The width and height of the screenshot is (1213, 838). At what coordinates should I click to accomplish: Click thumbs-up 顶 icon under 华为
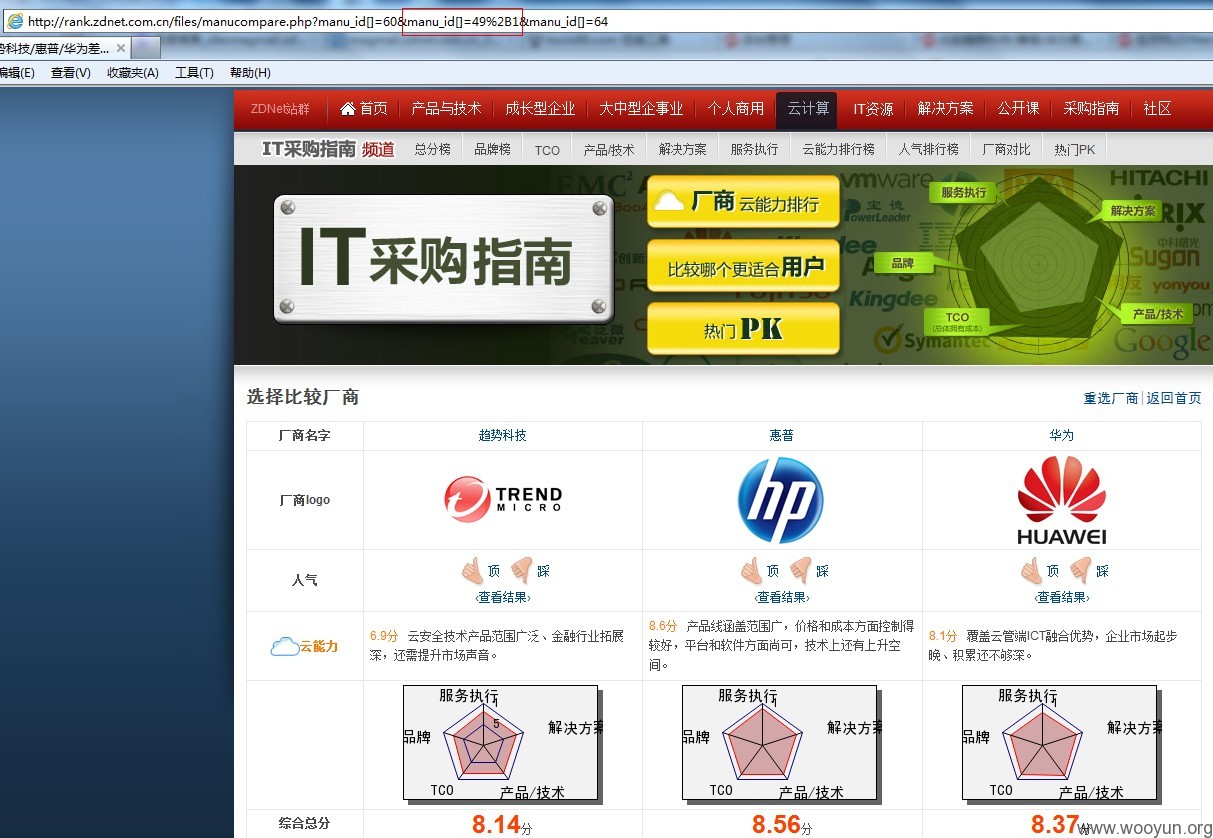point(1031,571)
